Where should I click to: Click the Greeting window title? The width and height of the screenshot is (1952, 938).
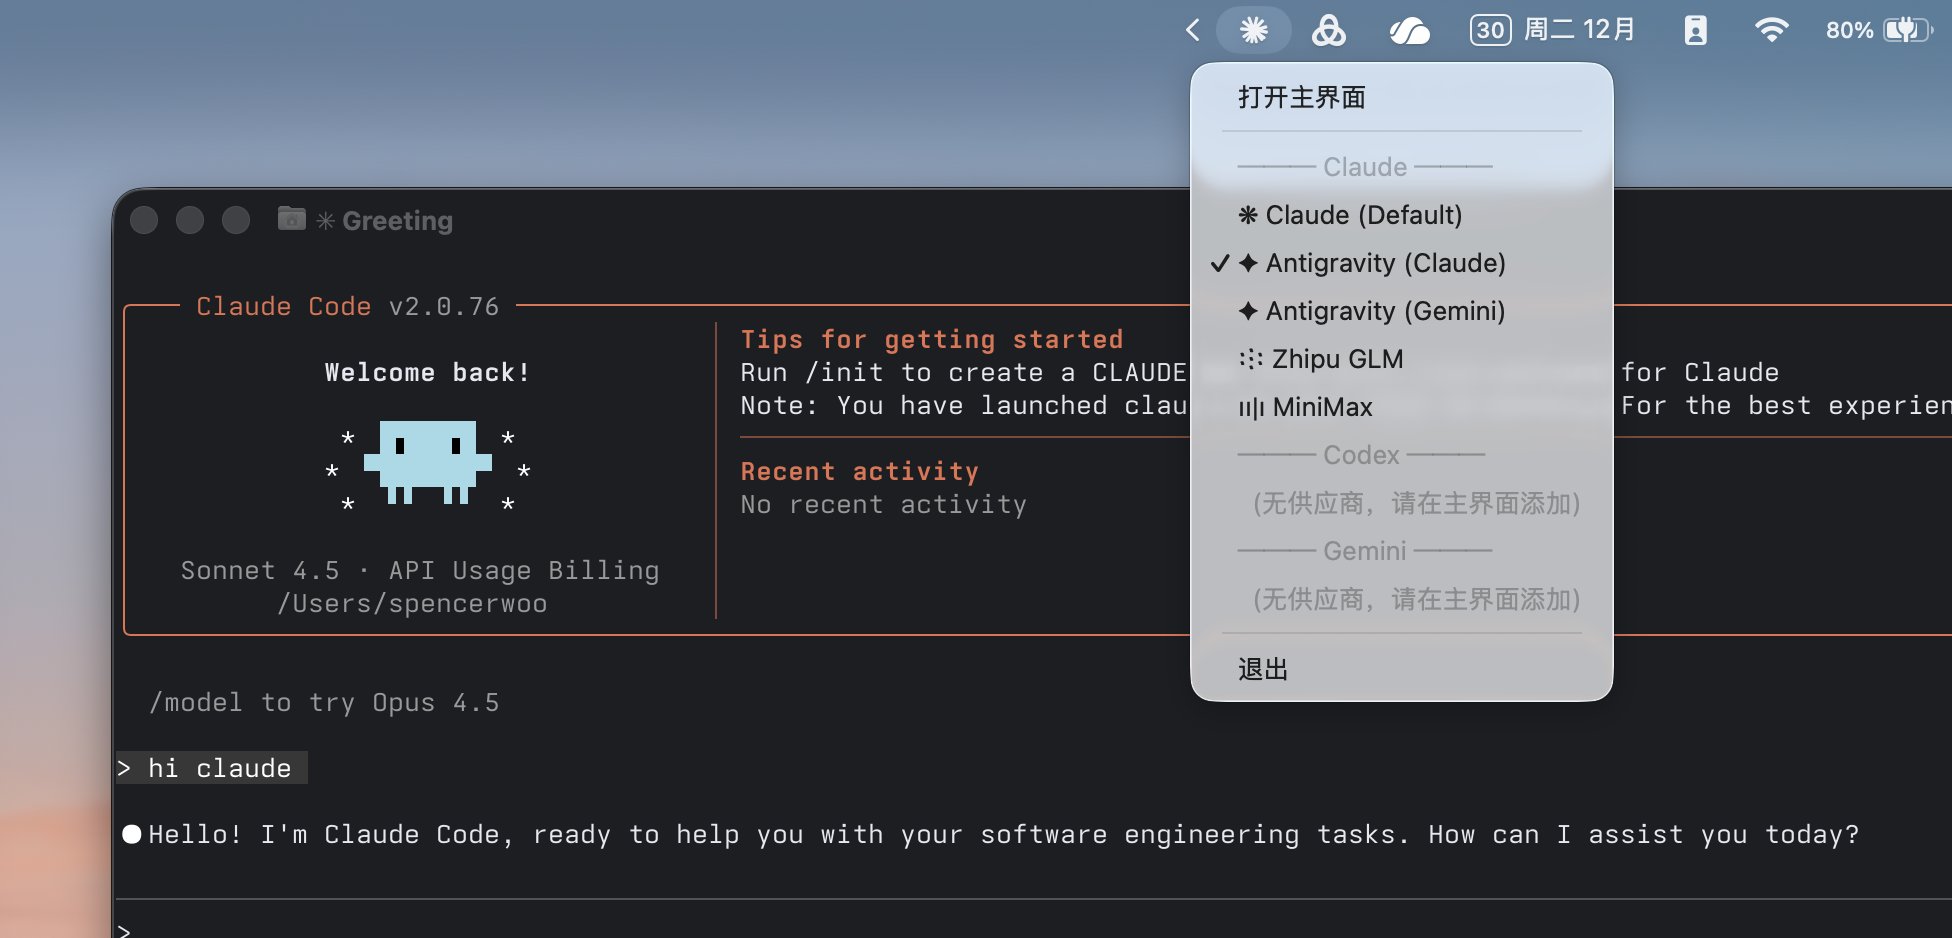[x=397, y=220]
